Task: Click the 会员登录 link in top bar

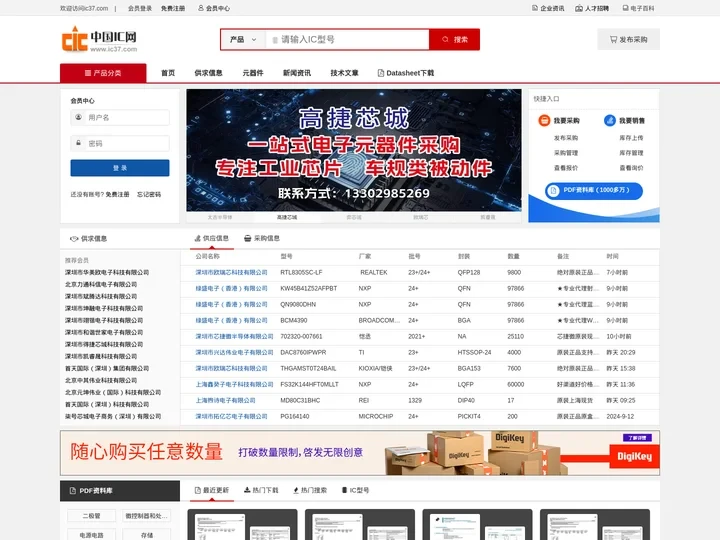Action: tap(140, 8)
